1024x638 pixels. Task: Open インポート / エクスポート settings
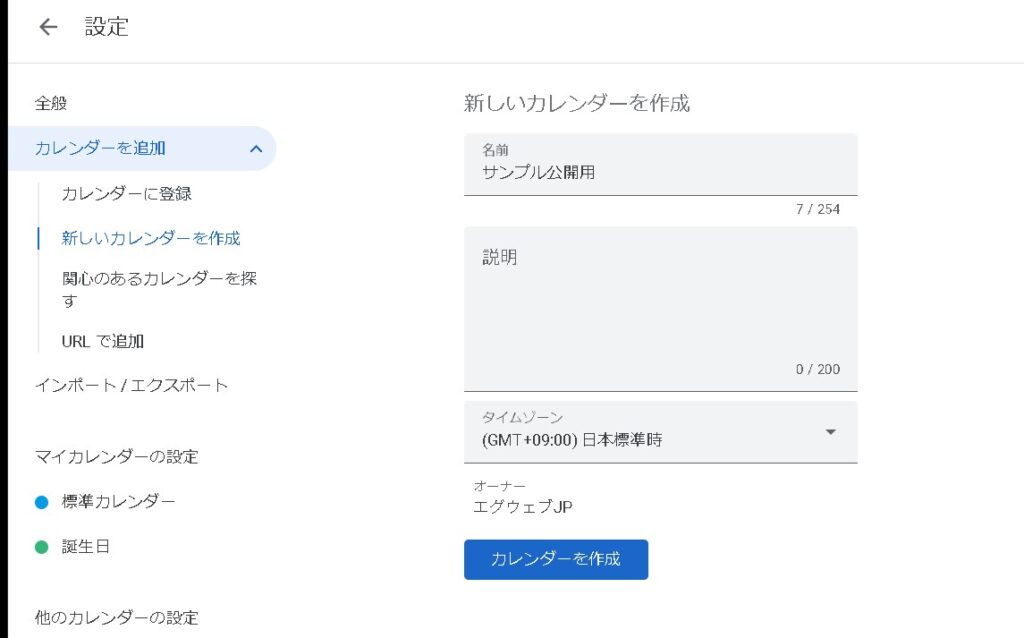tap(131, 385)
